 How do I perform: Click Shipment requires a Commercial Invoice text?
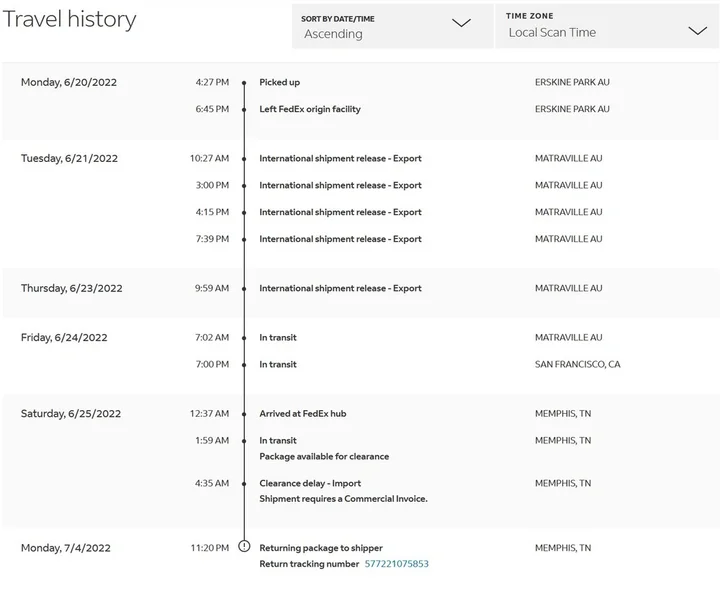343,499
